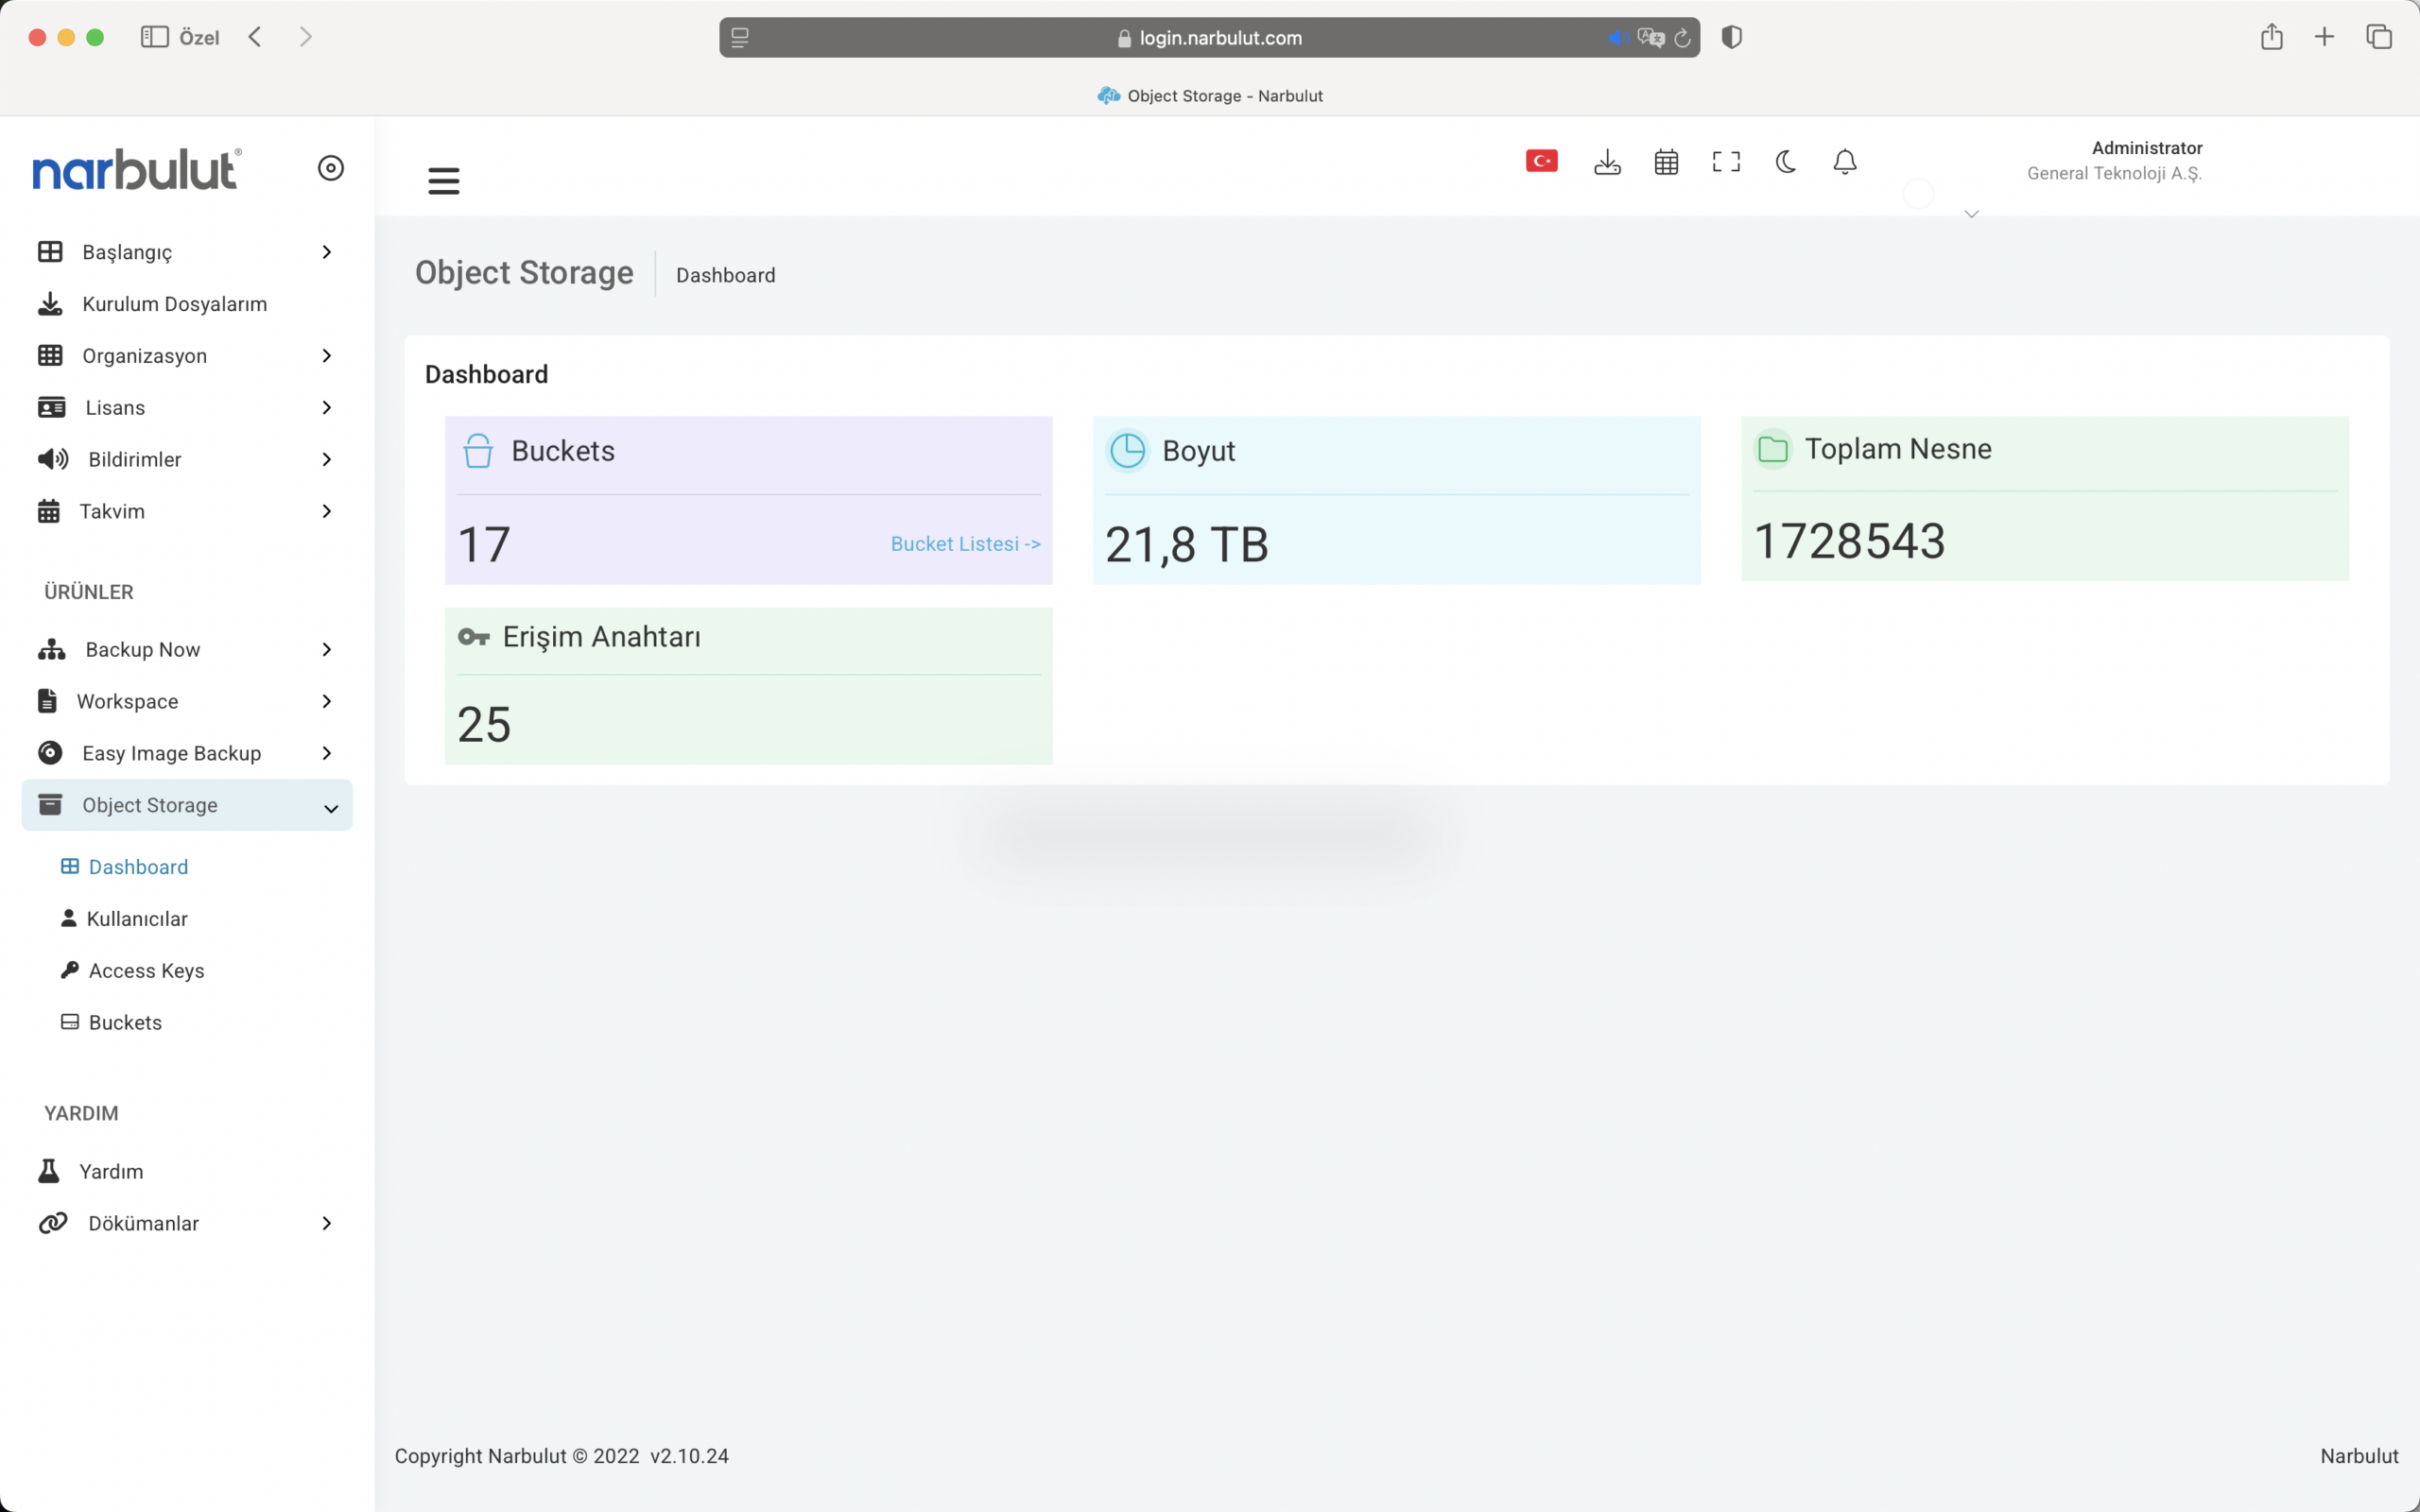Open Access Keys submenu item
2420x1512 pixels.
(x=146, y=970)
